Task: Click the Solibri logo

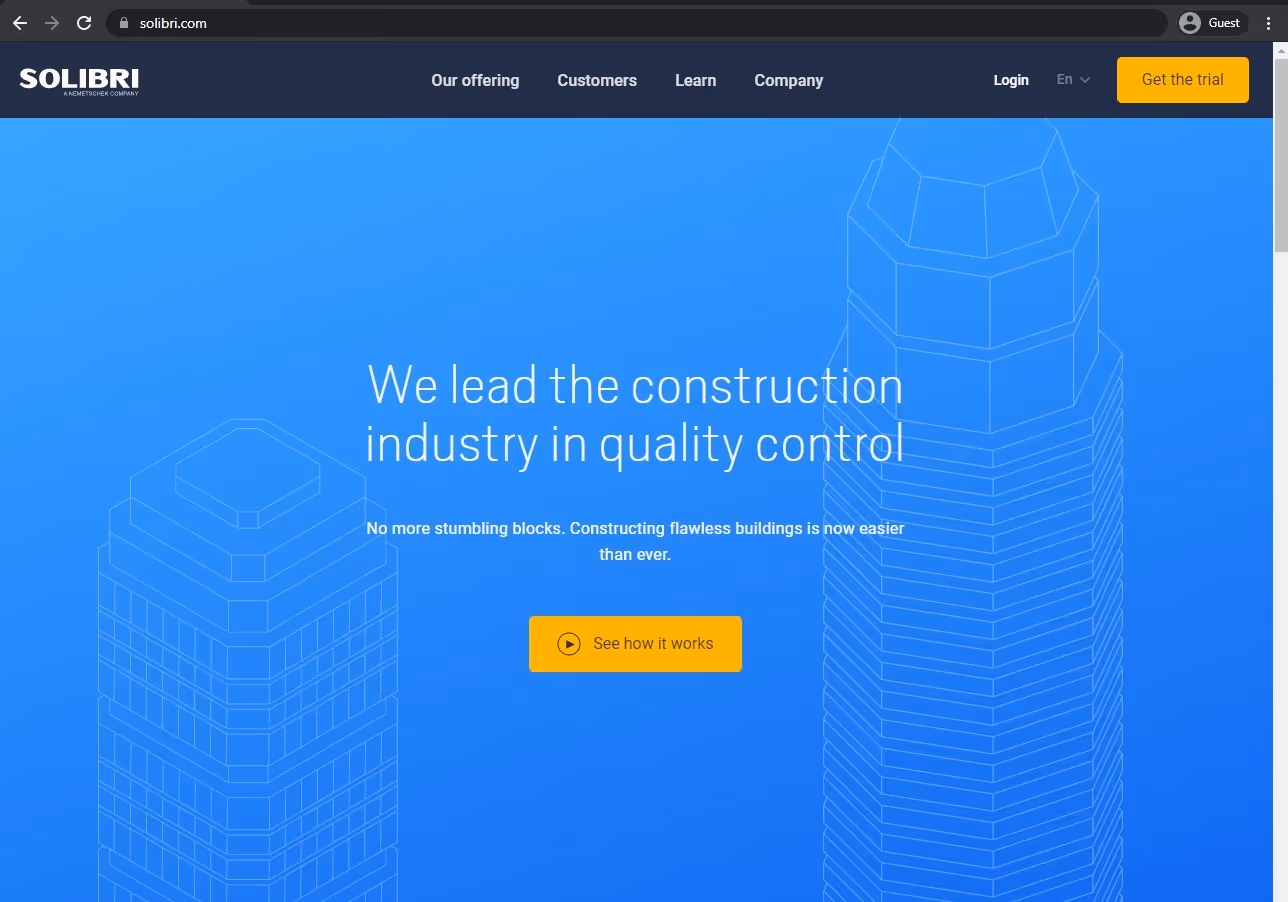Action: click(x=79, y=81)
